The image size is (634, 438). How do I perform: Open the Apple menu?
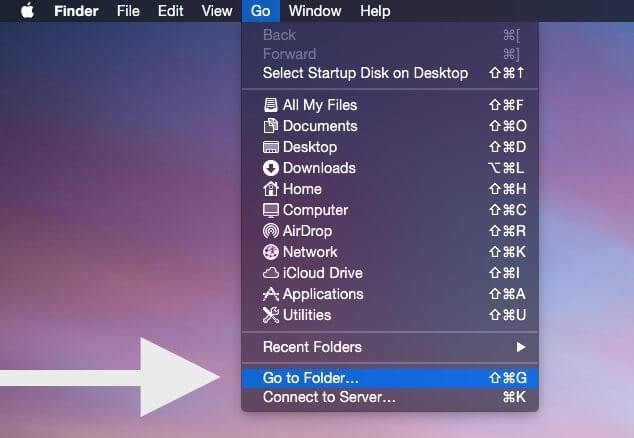27,11
